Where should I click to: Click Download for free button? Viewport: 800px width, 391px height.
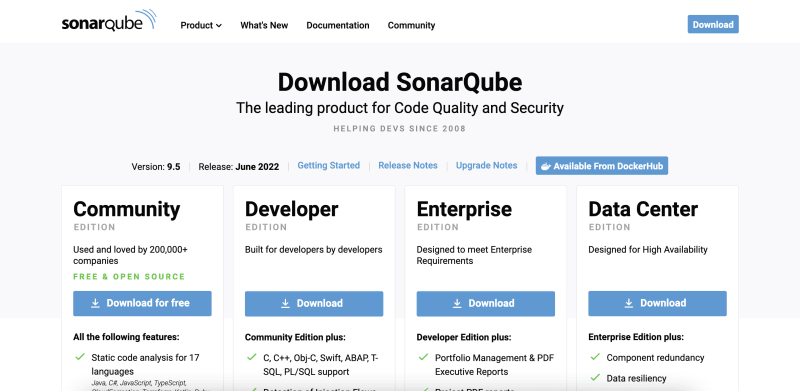tap(142, 303)
